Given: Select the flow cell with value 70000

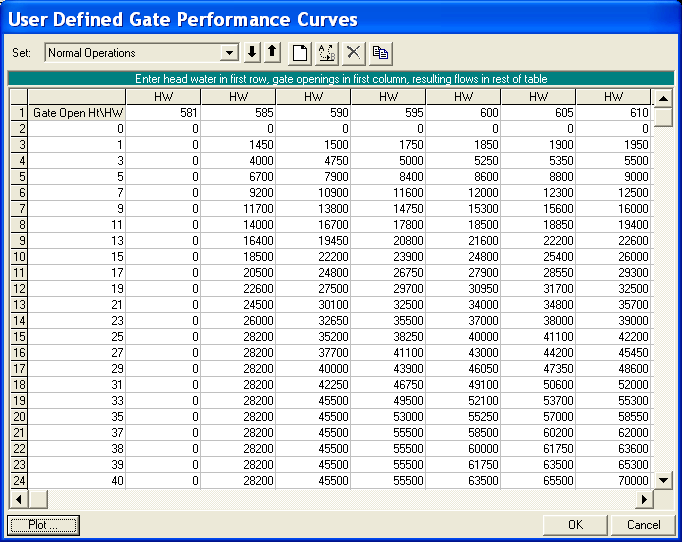Looking at the screenshot, I should [x=613, y=481].
